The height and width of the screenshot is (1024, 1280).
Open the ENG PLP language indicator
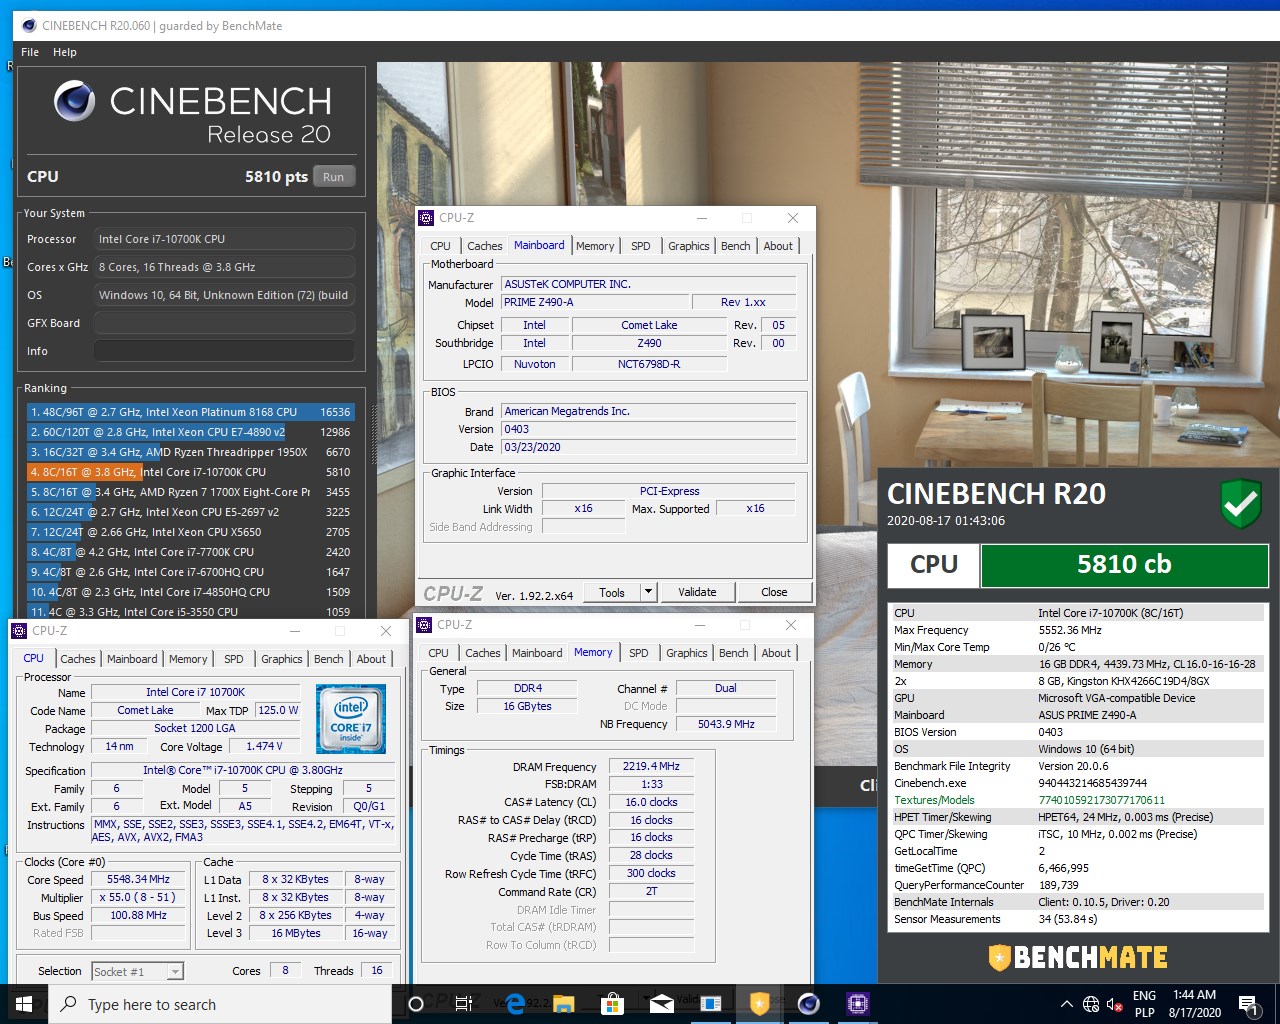tap(1145, 1004)
